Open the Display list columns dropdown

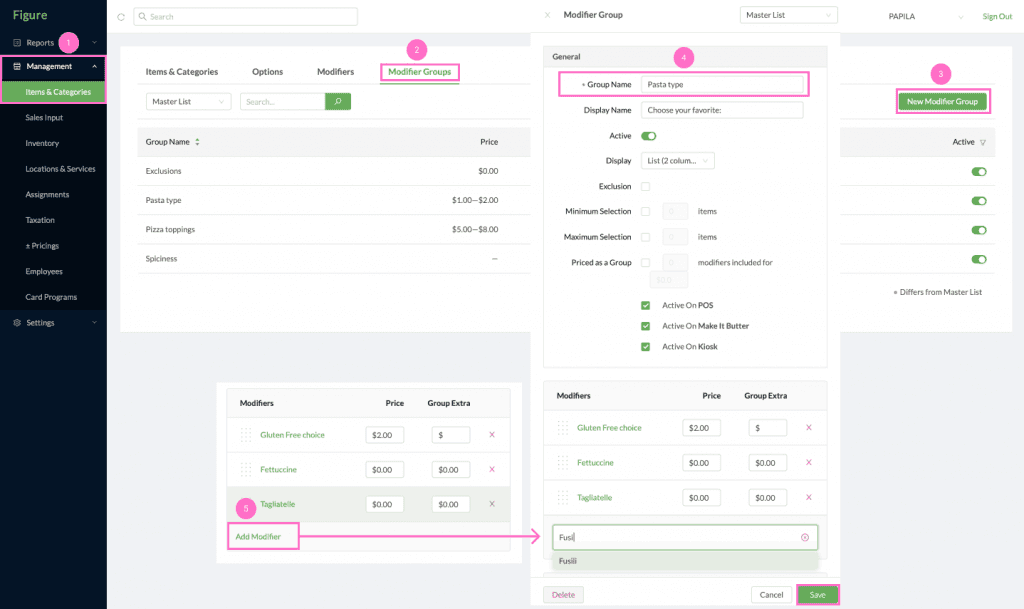pos(677,161)
